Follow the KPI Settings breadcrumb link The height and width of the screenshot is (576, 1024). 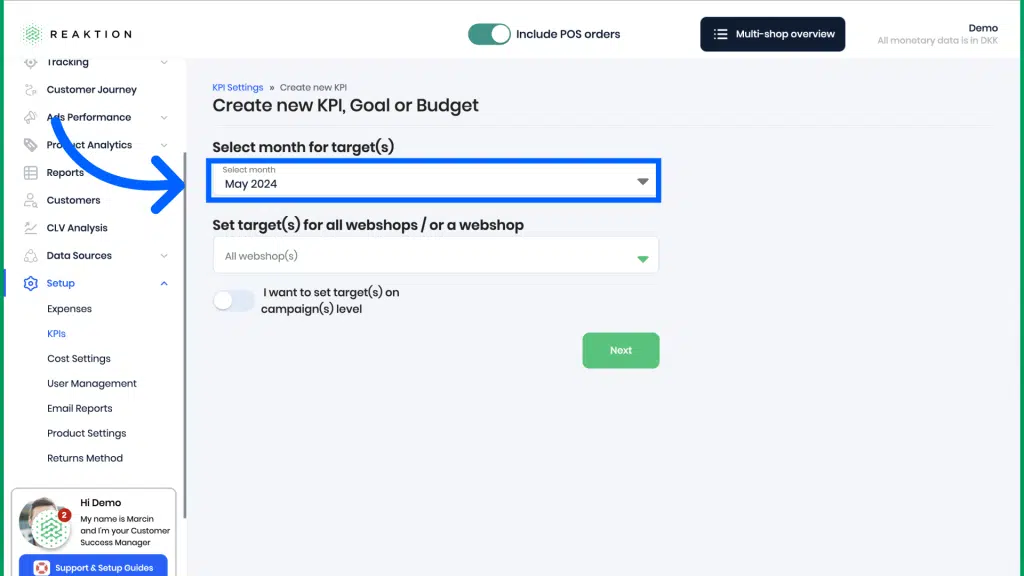click(238, 88)
